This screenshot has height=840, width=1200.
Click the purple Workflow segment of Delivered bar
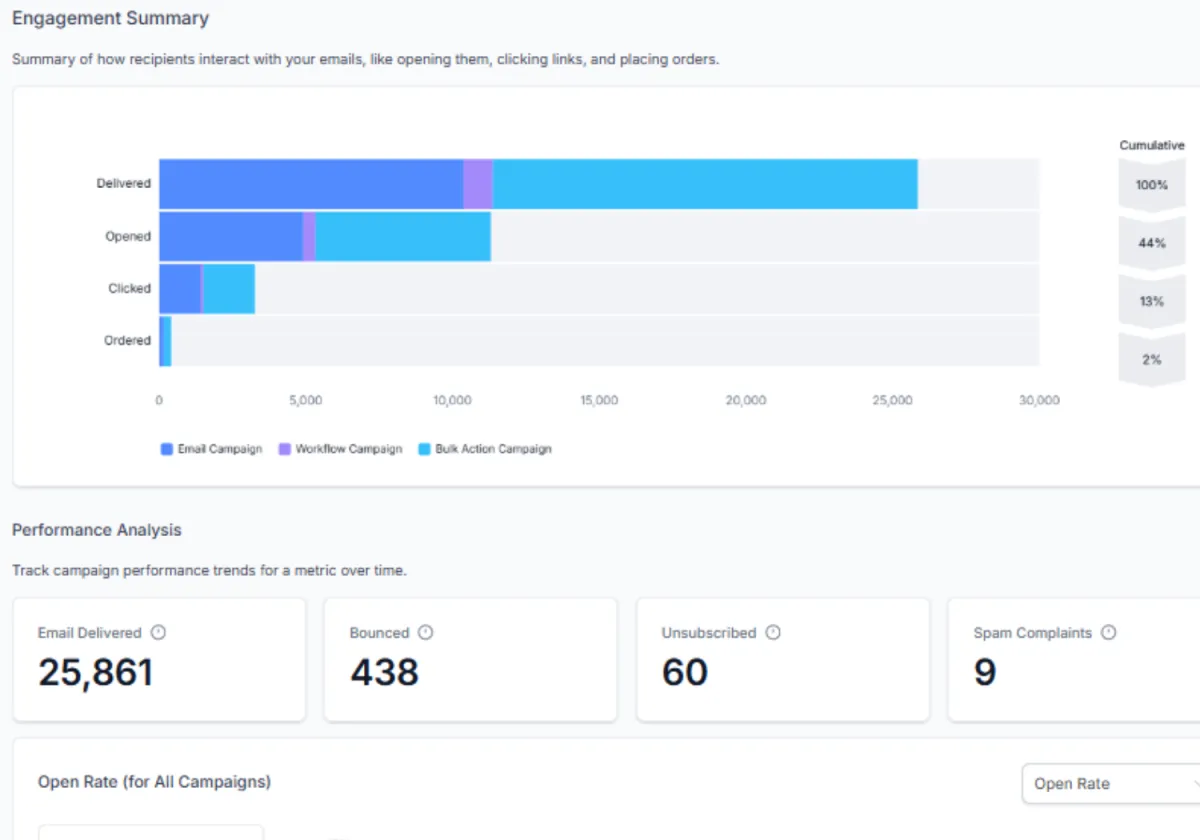478,184
